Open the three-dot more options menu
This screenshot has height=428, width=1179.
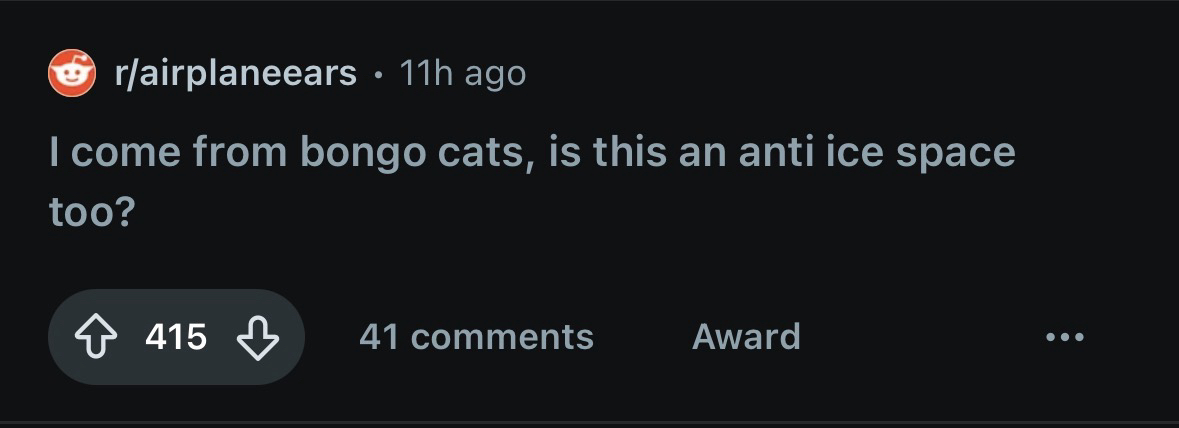[x=1065, y=337]
